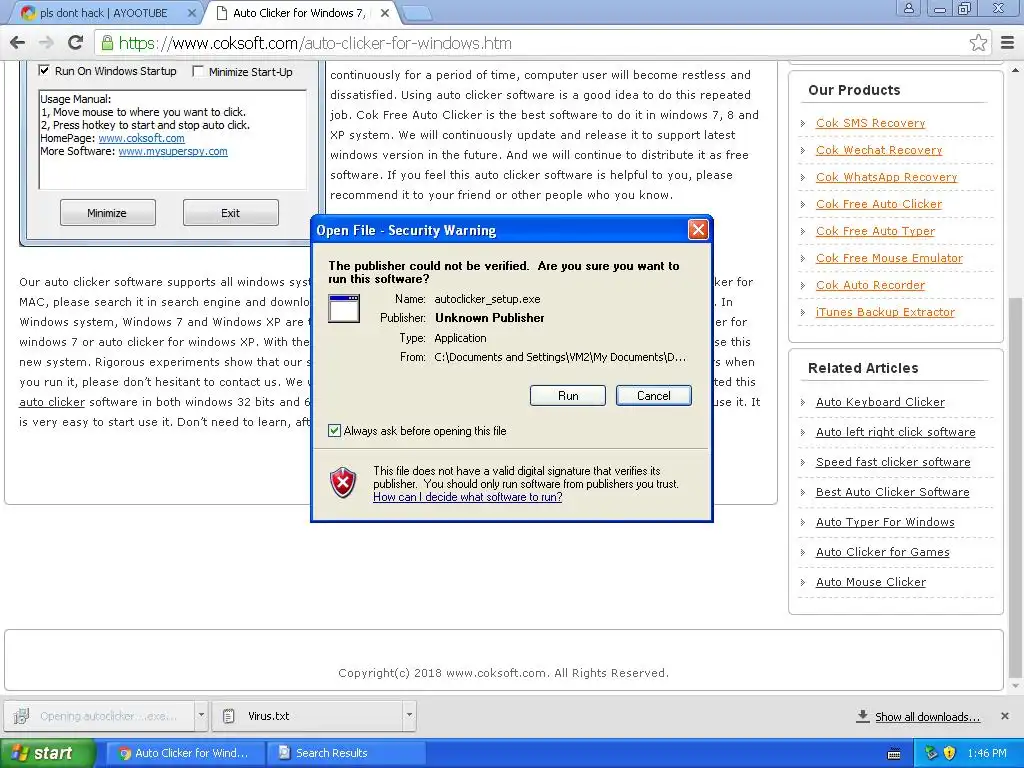Open 'How can I decide what software to run?' link
The height and width of the screenshot is (768, 1024).
pyautogui.click(x=468, y=497)
